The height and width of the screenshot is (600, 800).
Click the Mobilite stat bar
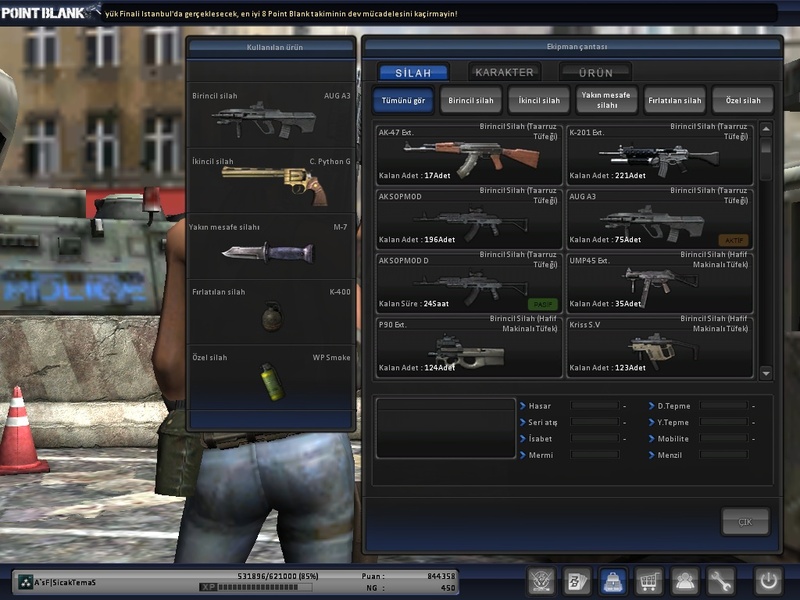tap(724, 438)
